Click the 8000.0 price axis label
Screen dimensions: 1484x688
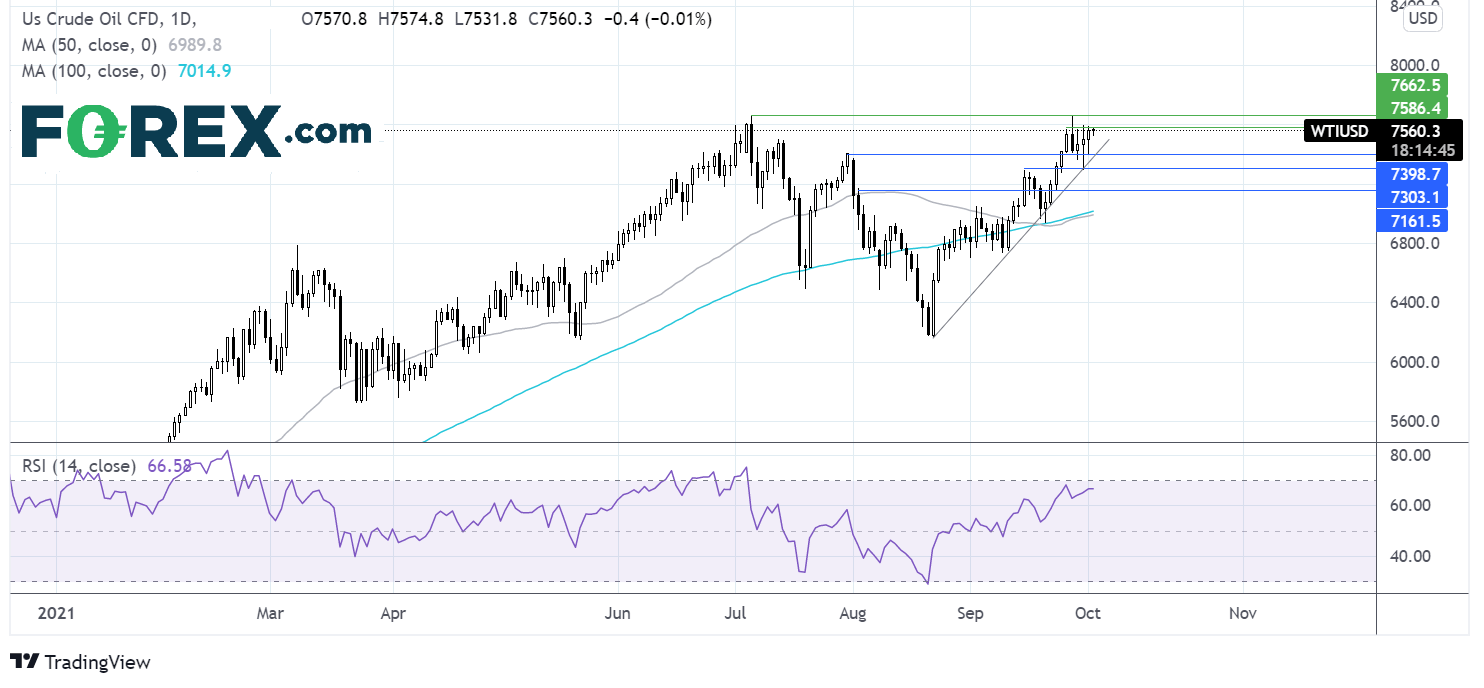coord(1412,65)
